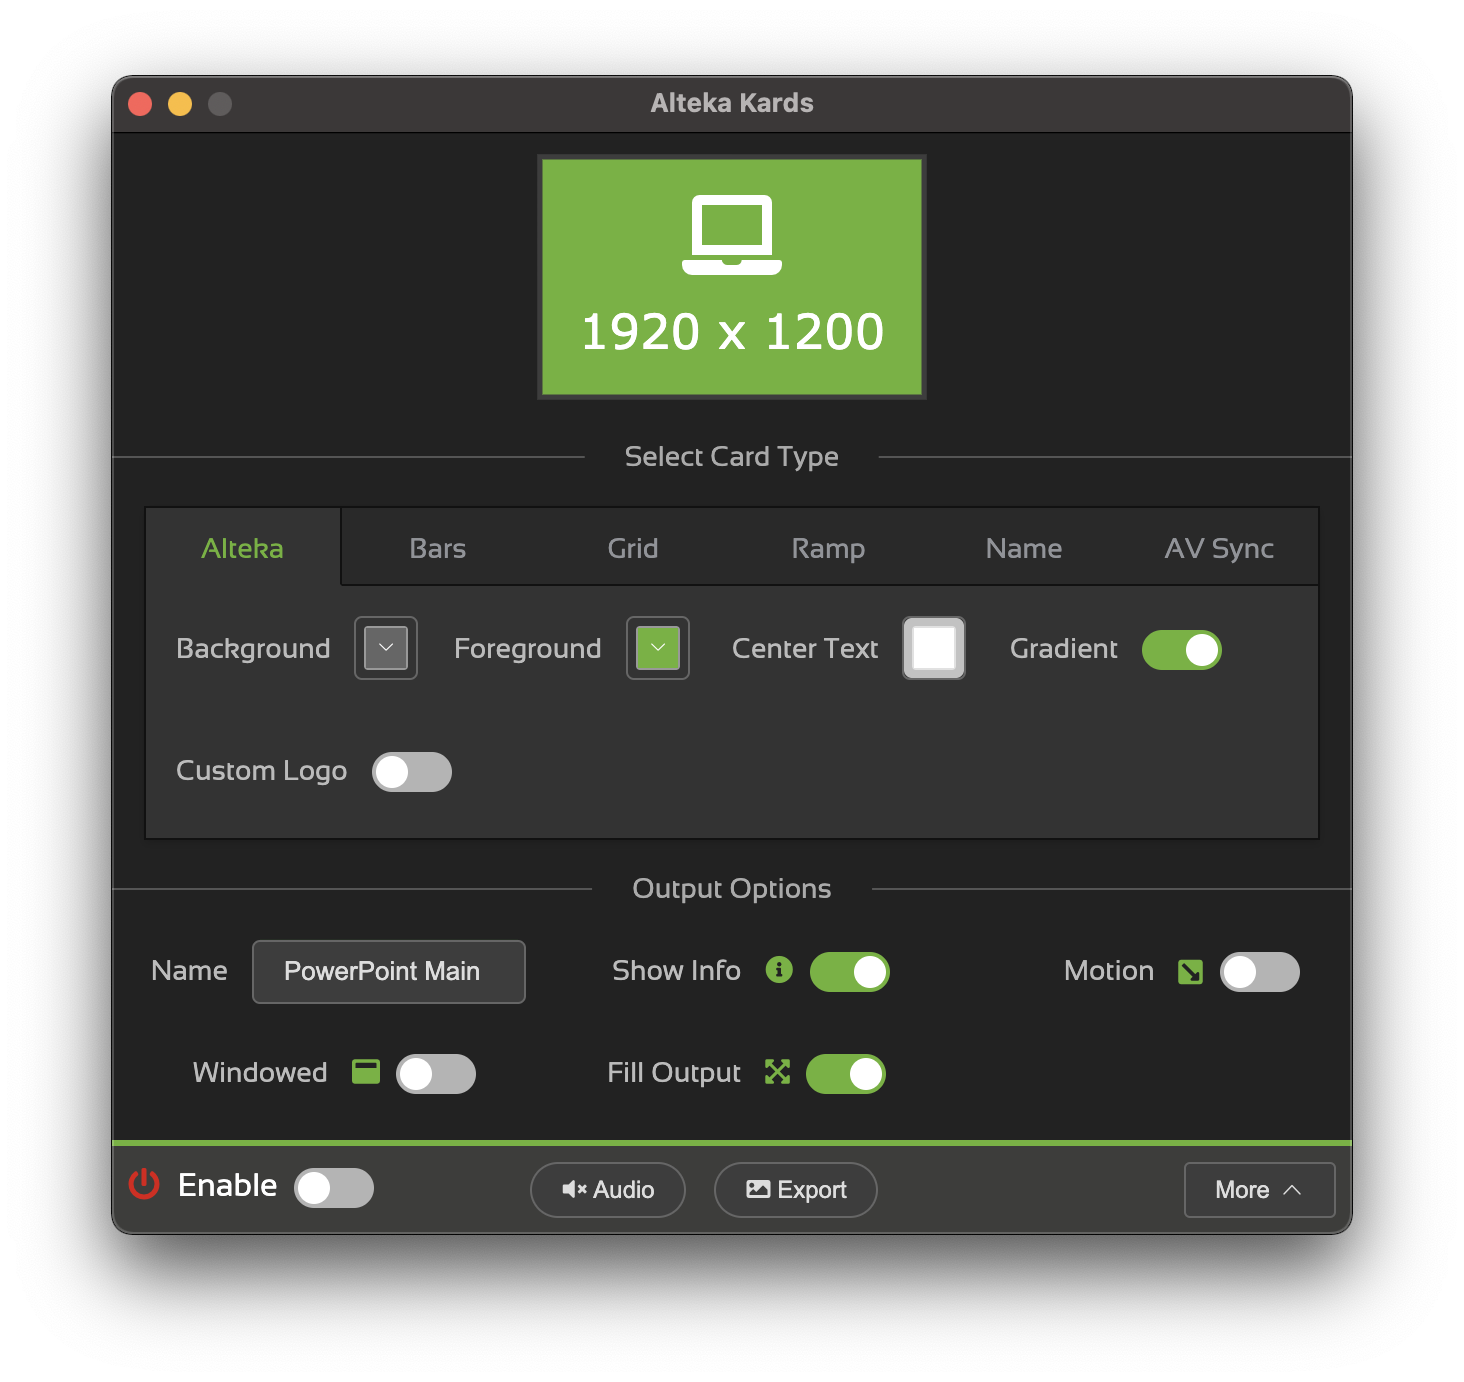Turn off the Gradient toggle
Image resolution: width=1464 pixels, height=1382 pixels.
tap(1182, 650)
